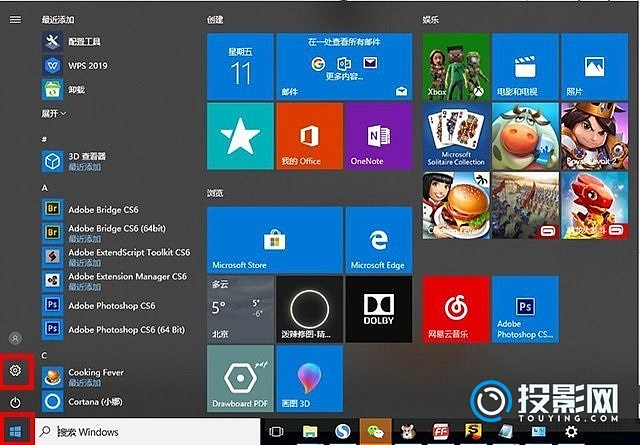Open the teal star tile

pyautogui.click(x=240, y=136)
